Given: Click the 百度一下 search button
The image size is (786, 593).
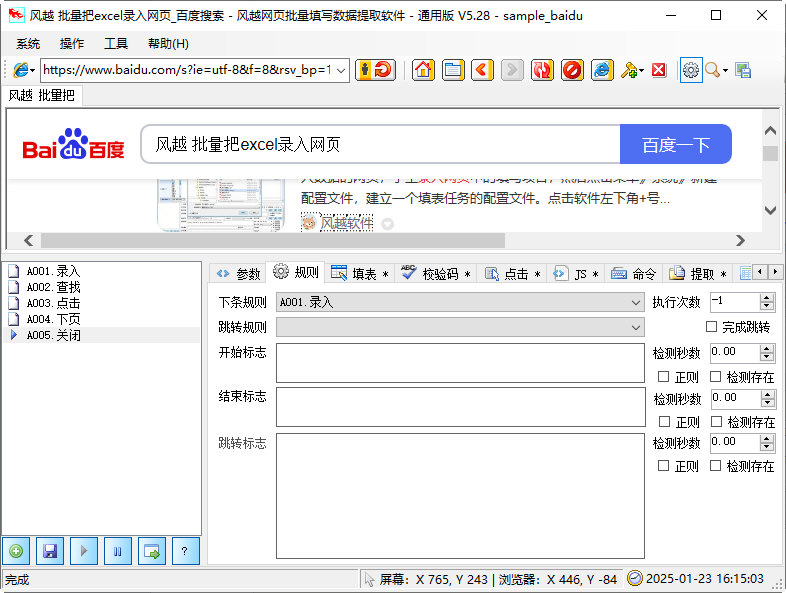Looking at the screenshot, I should click(x=676, y=144).
